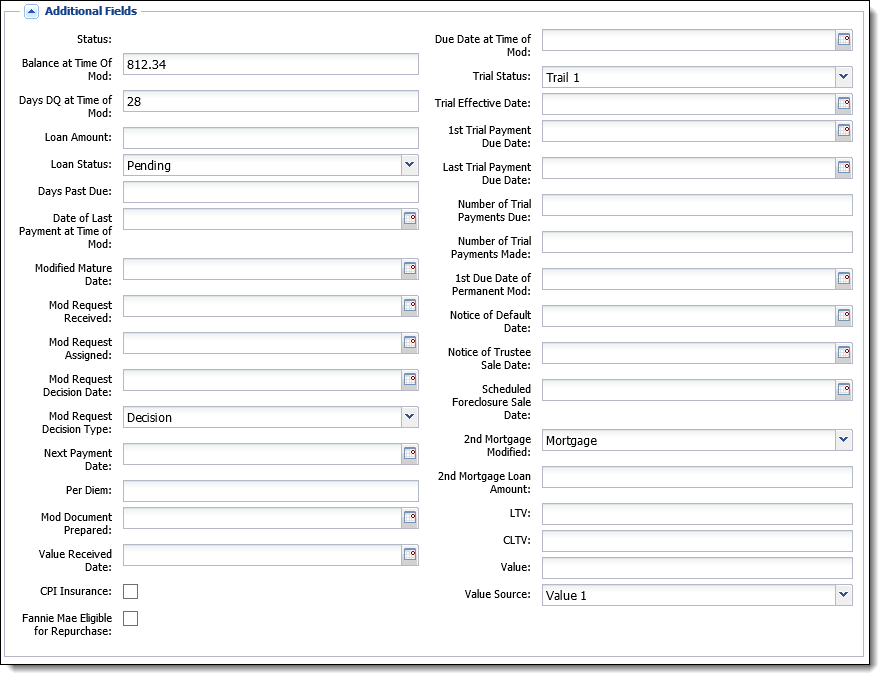Open calendar for 1st Due Date of Permanent Mod
Viewport: 885px width, 680px height.
(844, 278)
